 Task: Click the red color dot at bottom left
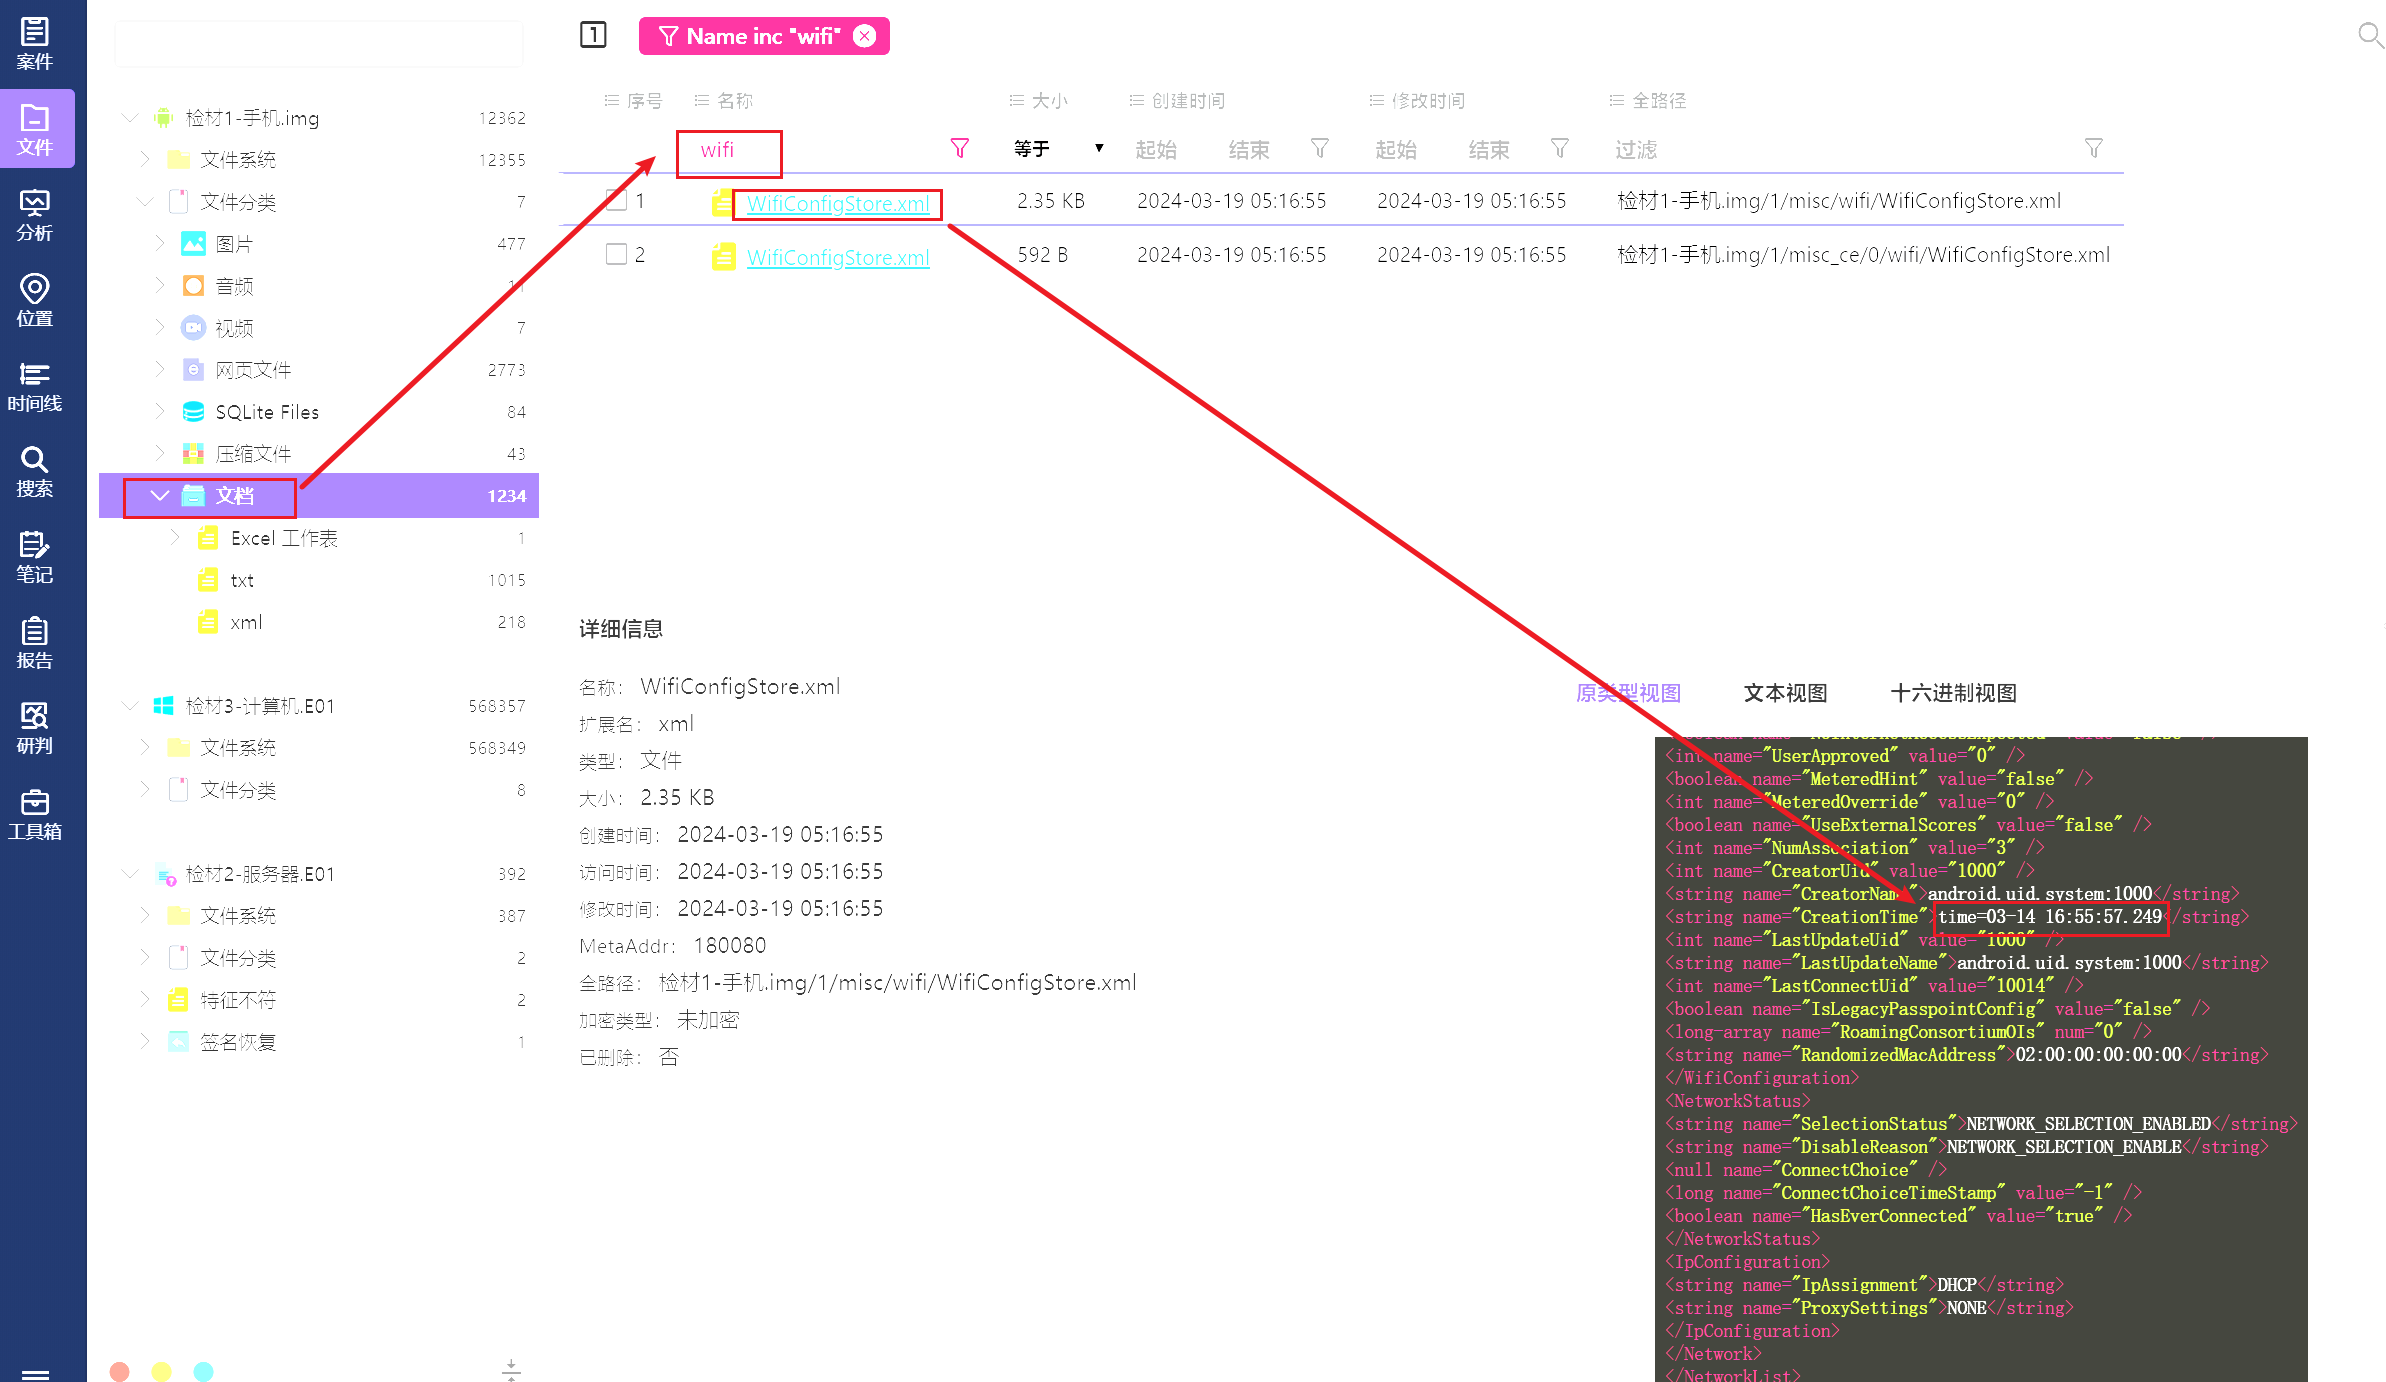coord(120,1371)
